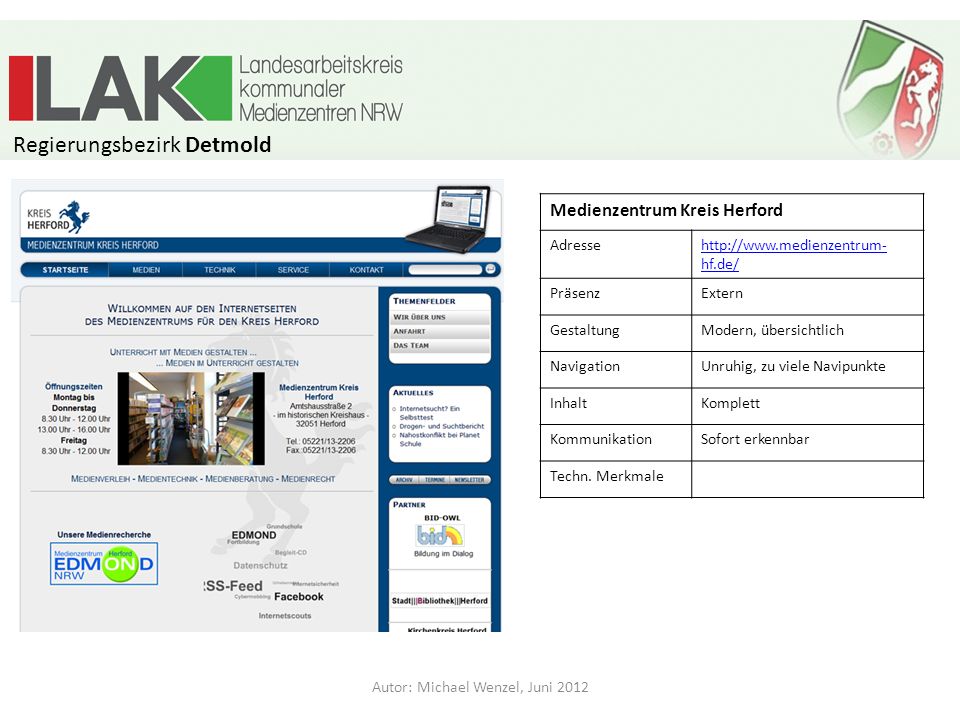This screenshot has width=960, height=720.
Task: Click the website search input field
Action: (445, 269)
